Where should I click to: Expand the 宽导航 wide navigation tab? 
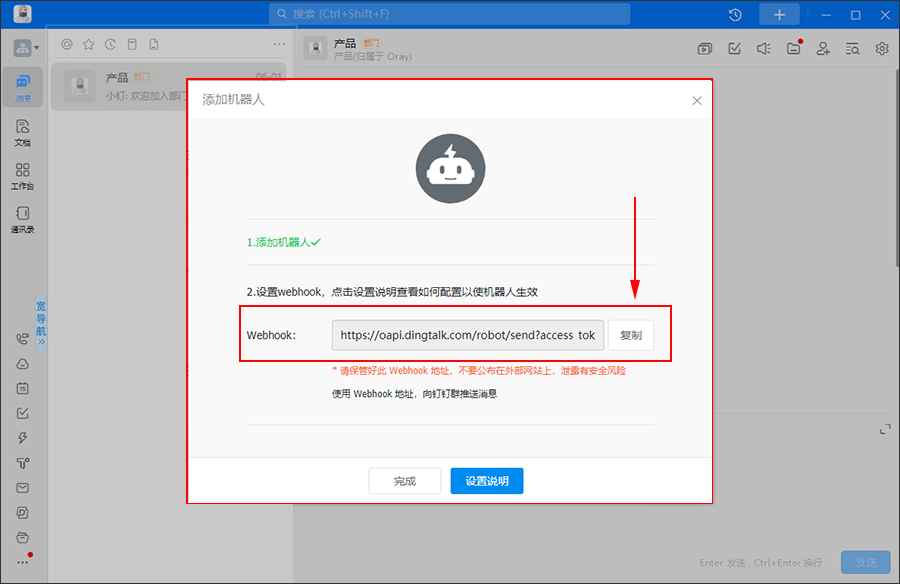[x=41, y=322]
